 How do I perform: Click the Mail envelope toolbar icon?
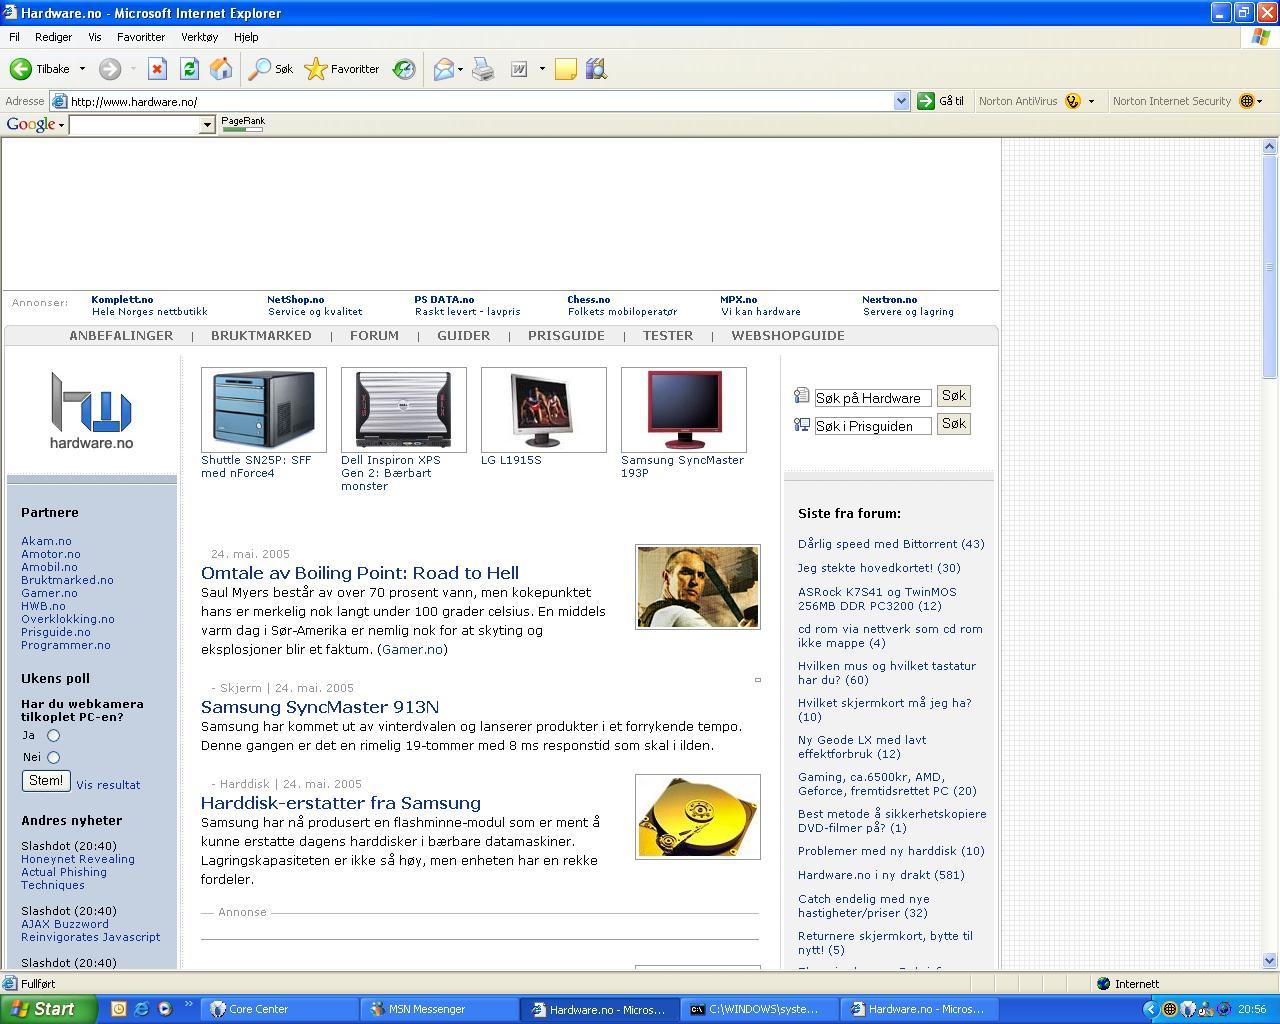coord(443,69)
